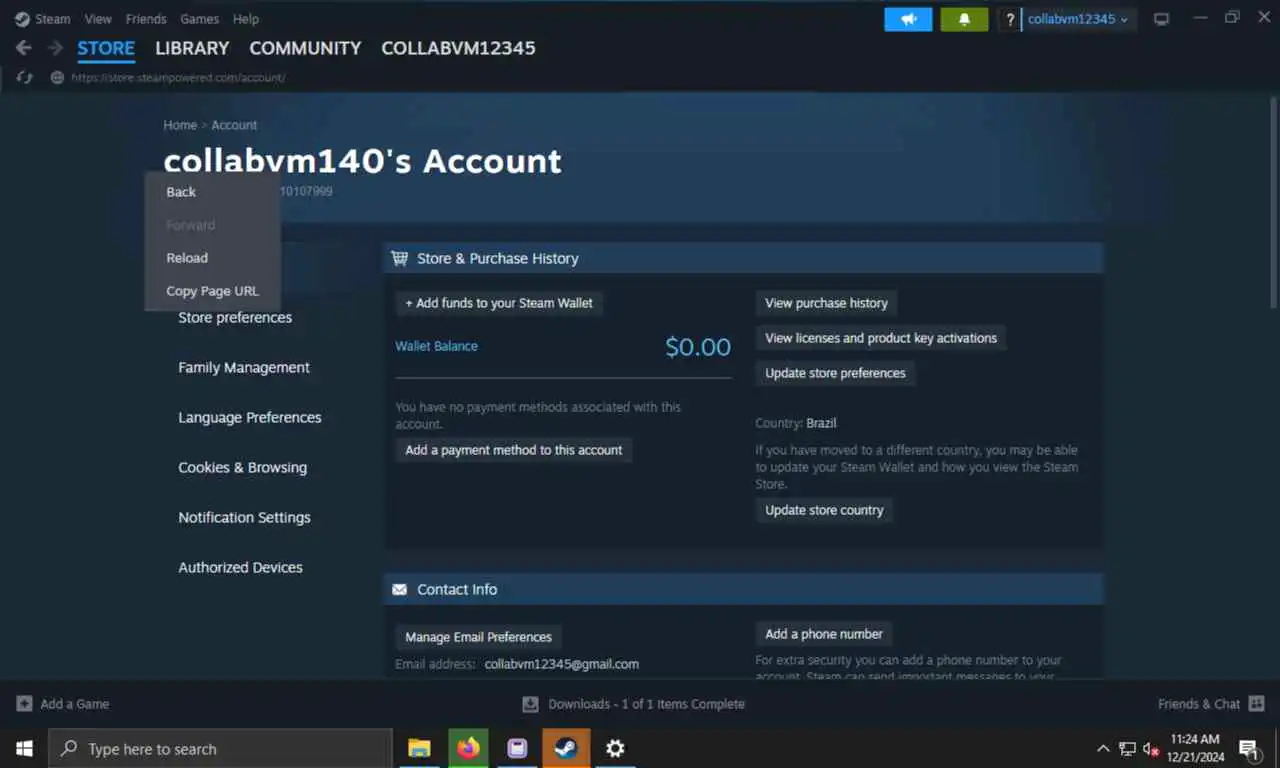Screen dimensions: 1280x768
Task: Open the green notifications bell icon
Action: click(x=964, y=19)
